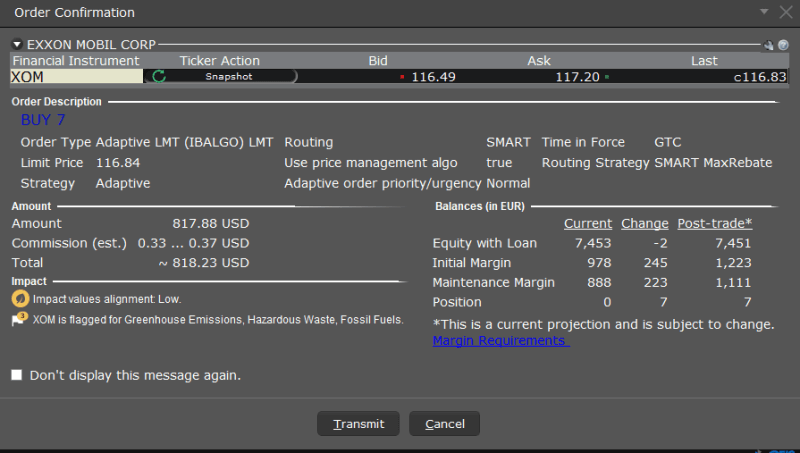
Task: Click the Initial Margin change value 245
Action: [x=656, y=263]
